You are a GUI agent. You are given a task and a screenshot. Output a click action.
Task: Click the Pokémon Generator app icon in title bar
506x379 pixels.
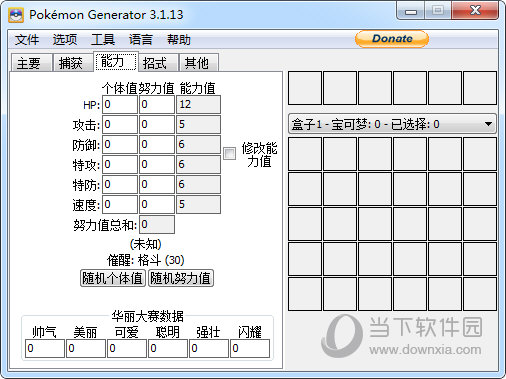point(16,15)
